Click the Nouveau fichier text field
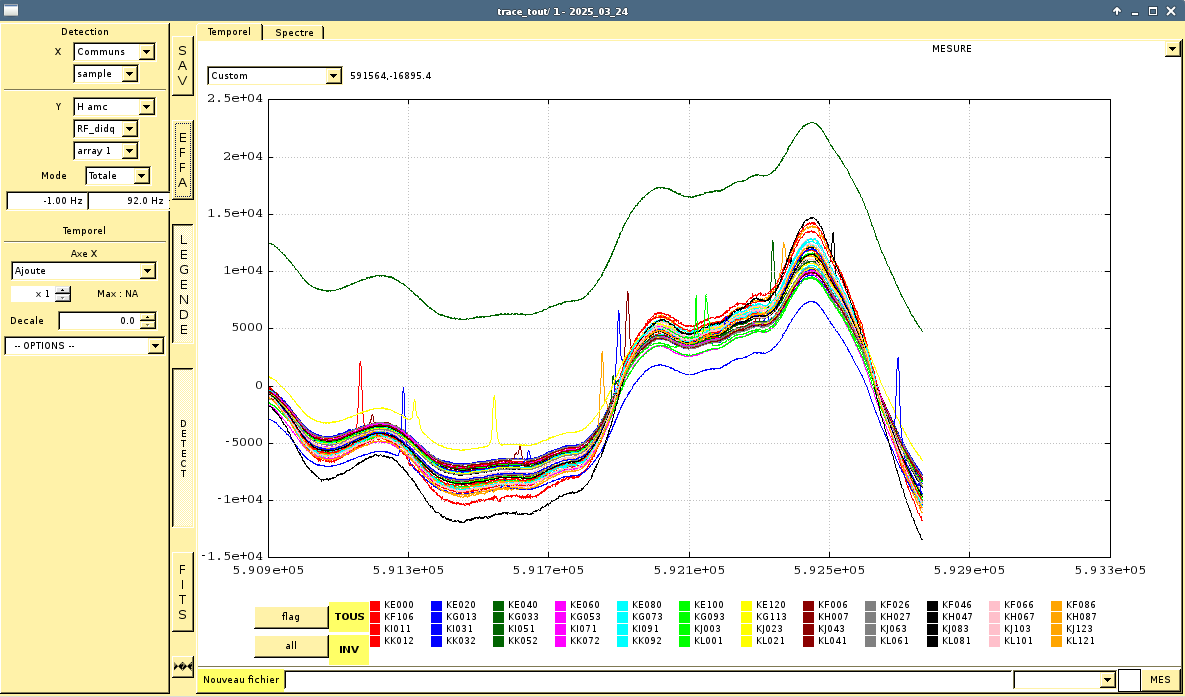1185x697 pixels. (648, 680)
